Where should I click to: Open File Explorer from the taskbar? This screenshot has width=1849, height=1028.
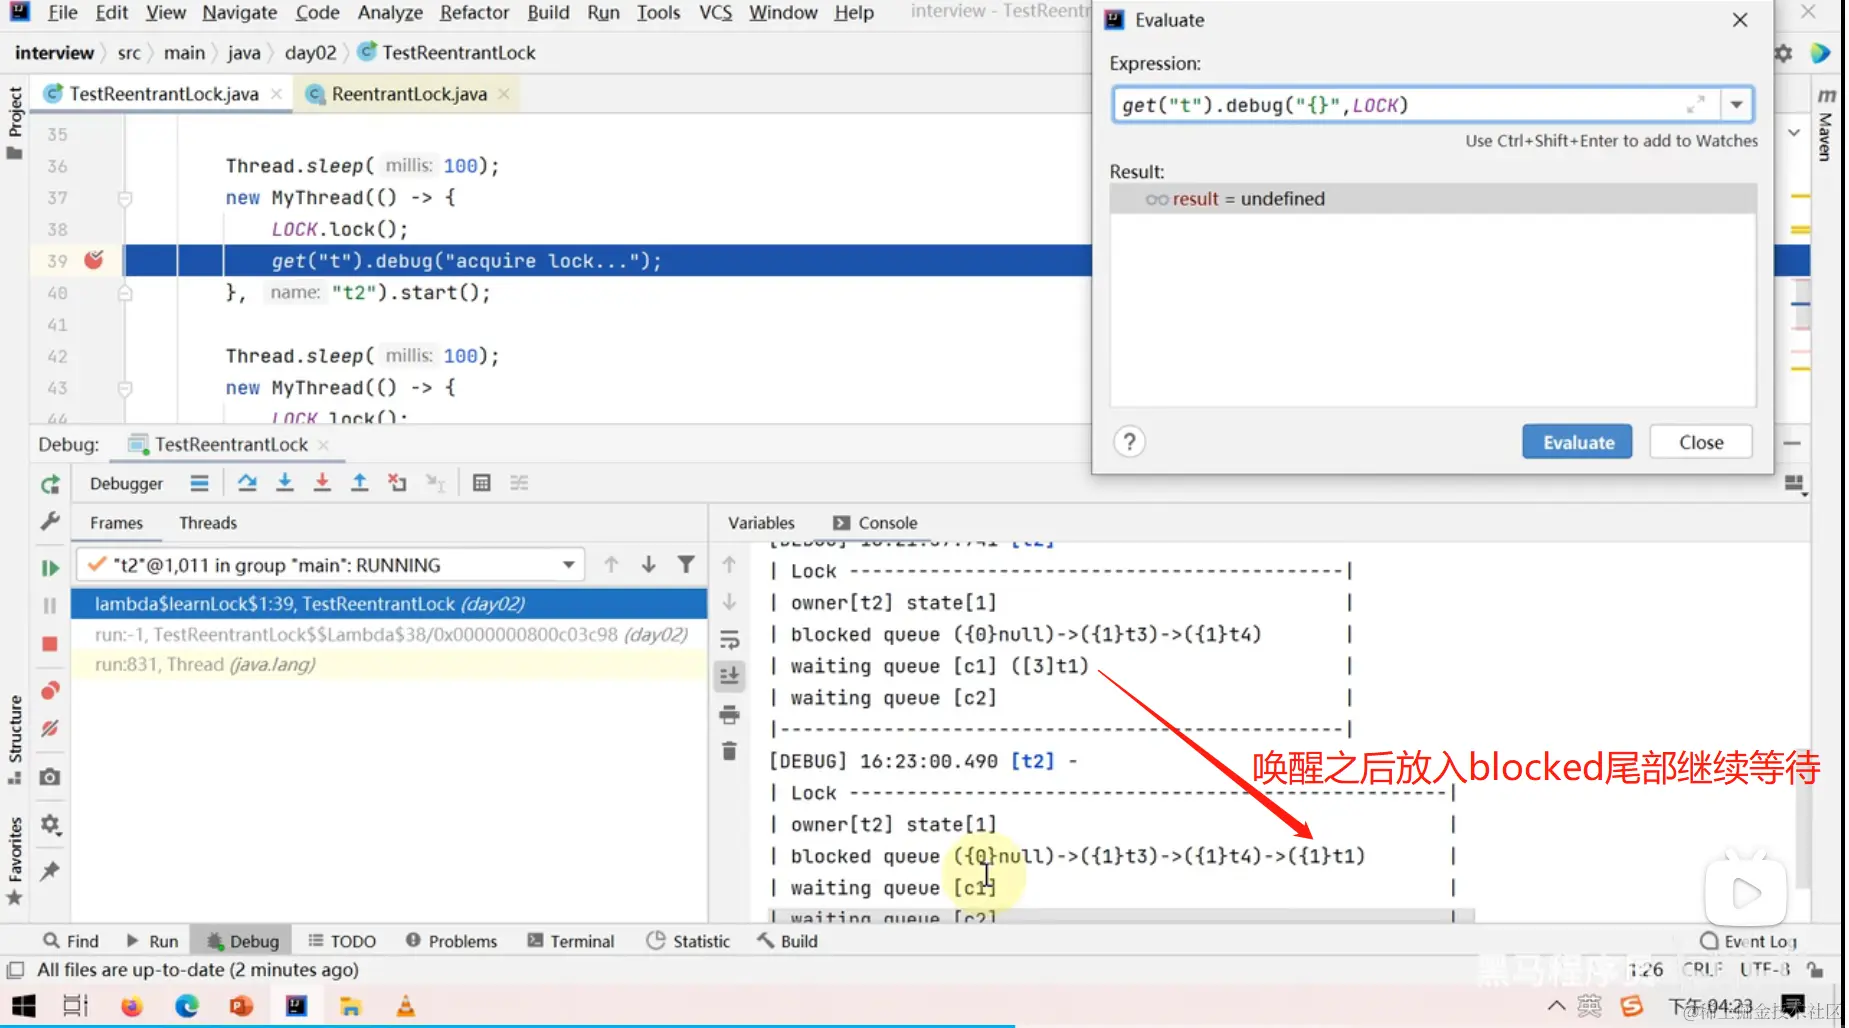click(x=350, y=1006)
